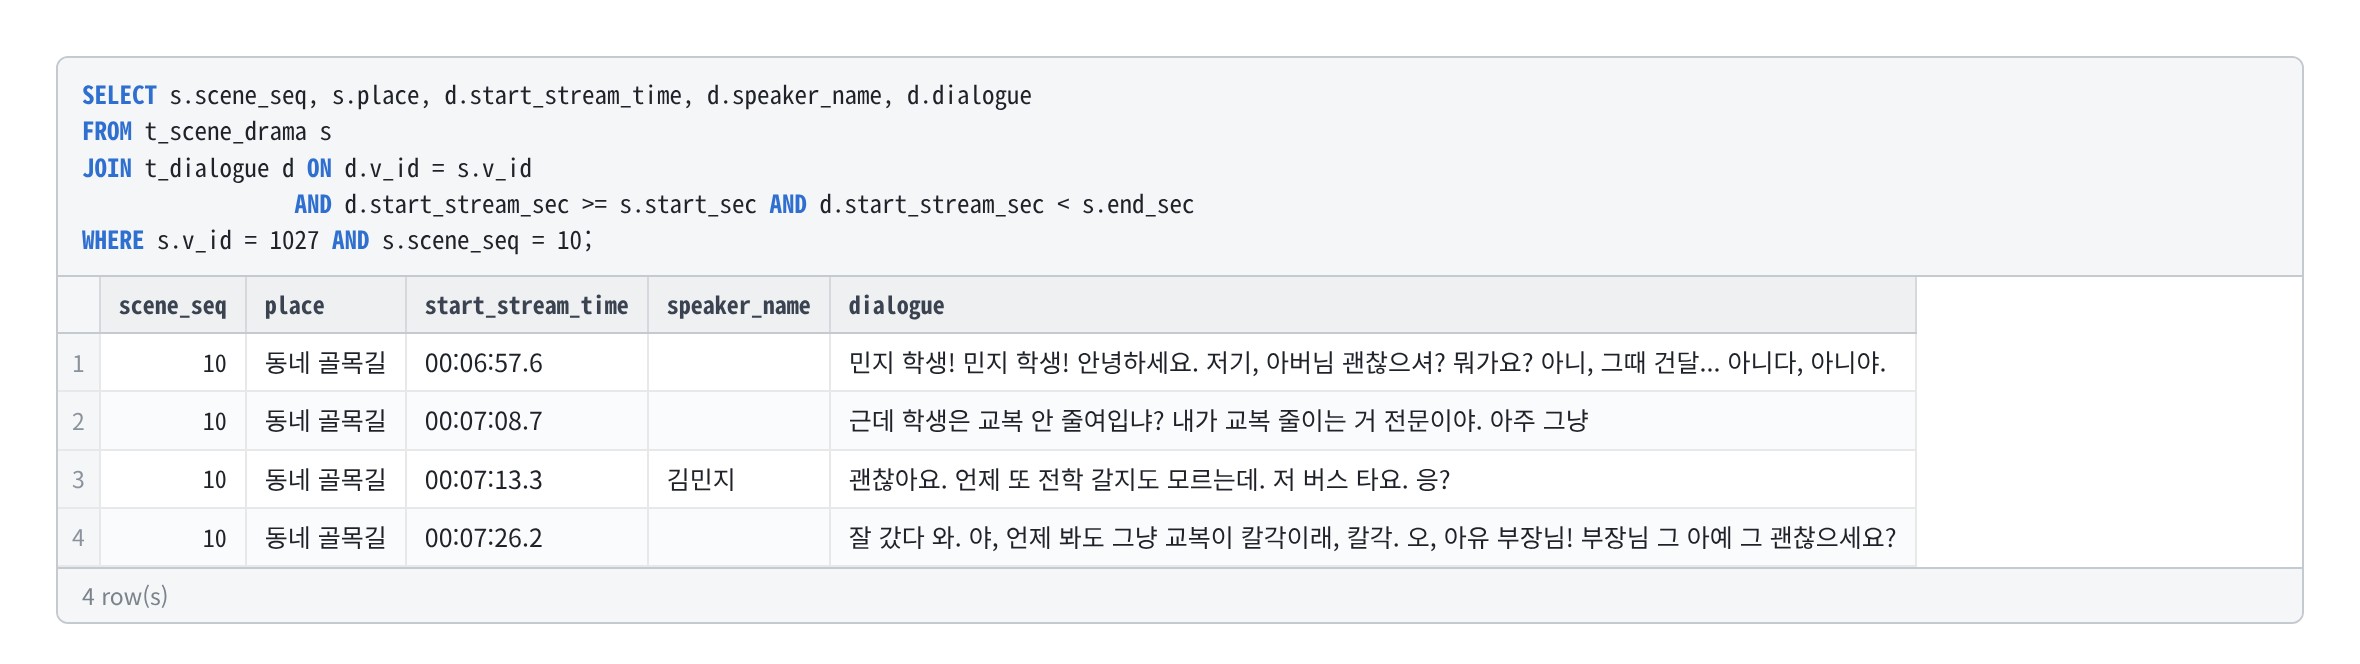2360x664 pixels.
Task: Click the JOIN t_dialogue line in query
Action: 307,168
